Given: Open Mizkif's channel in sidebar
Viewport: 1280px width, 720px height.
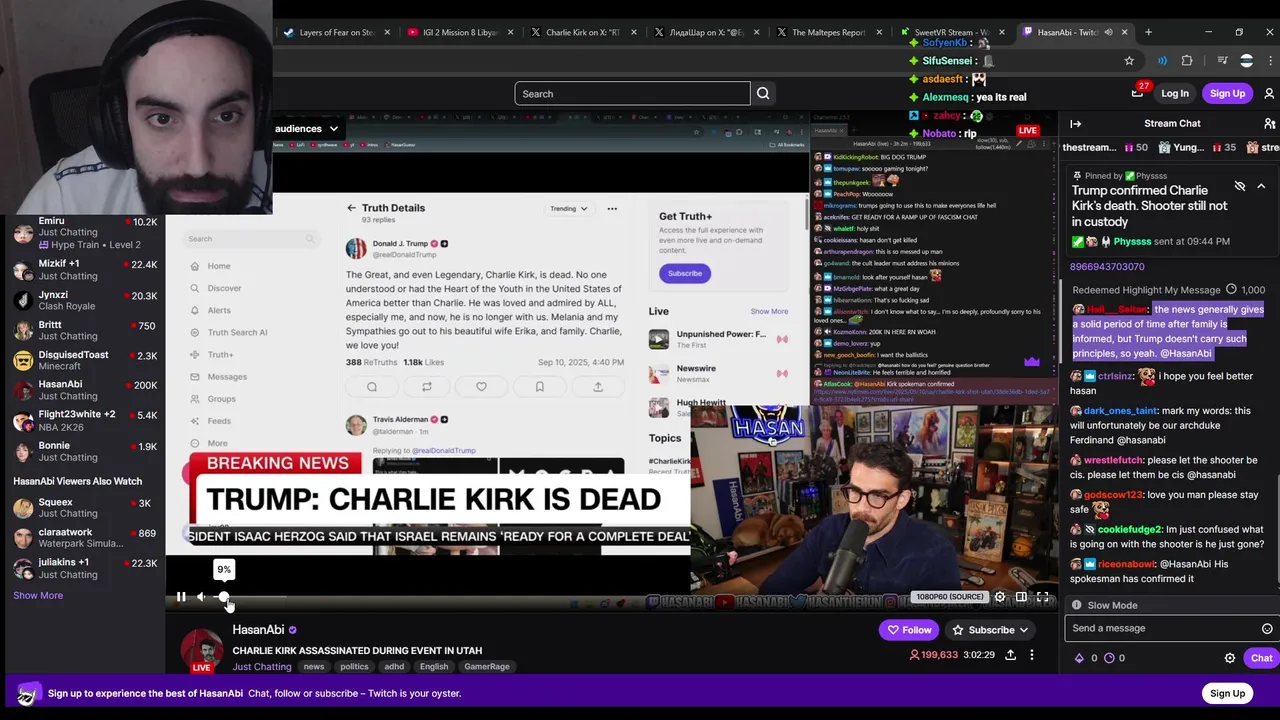Looking at the screenshot, I should (85, 270).
